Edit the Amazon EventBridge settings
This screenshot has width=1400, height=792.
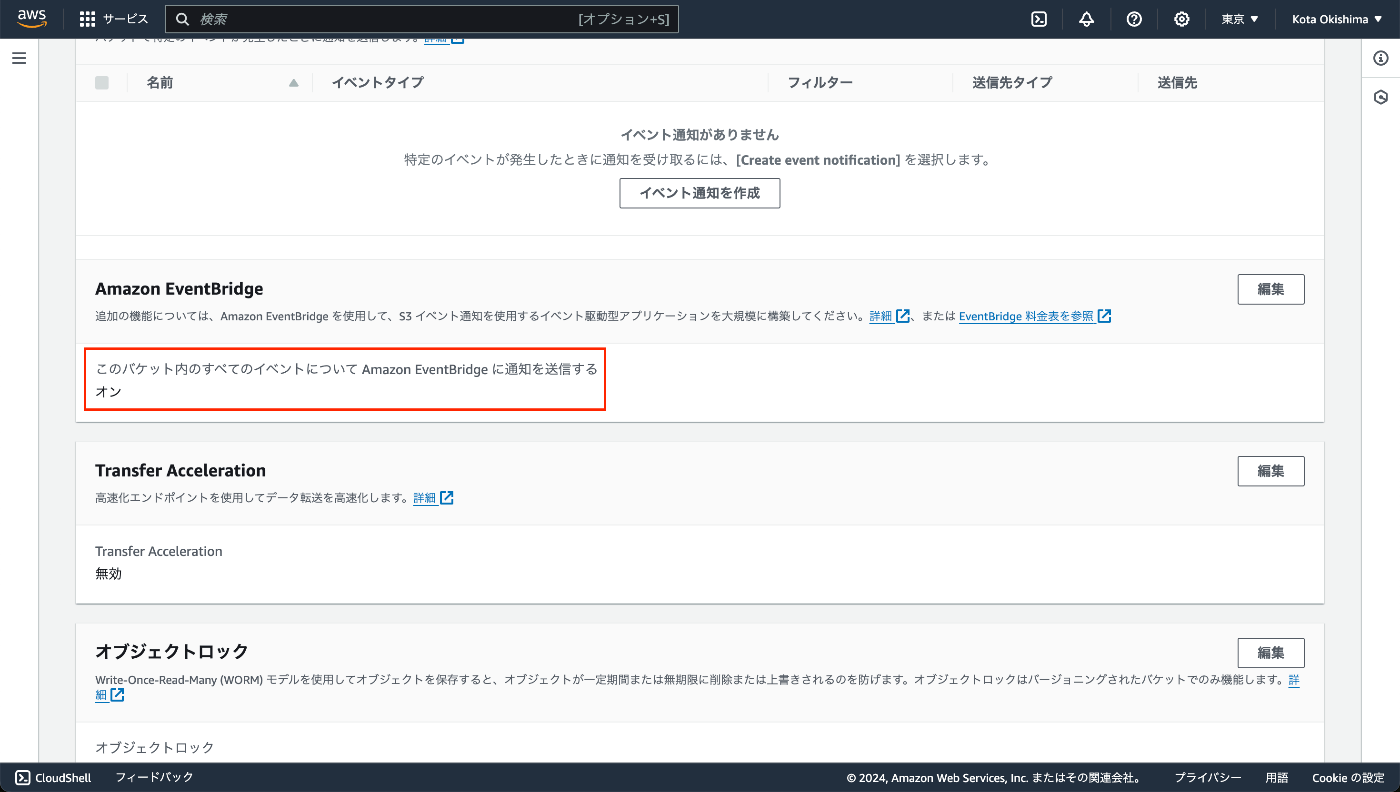tap(1271, 289)
